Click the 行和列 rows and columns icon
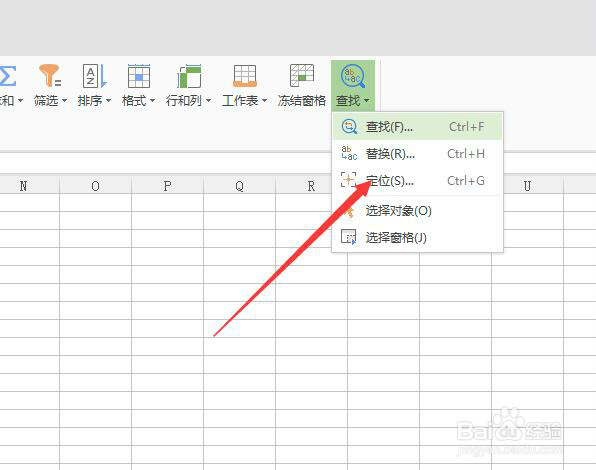The width and height of the screenshot is (596, 470). [x=189, y=76]
